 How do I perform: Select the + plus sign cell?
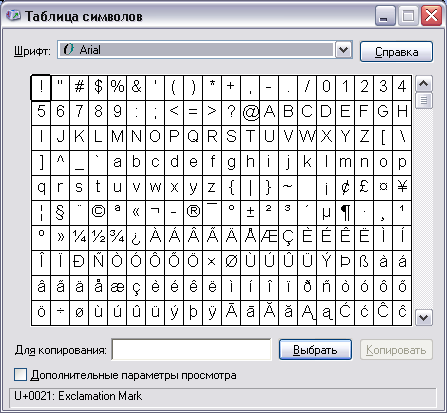pyautogui.click(x=231, y=88)
